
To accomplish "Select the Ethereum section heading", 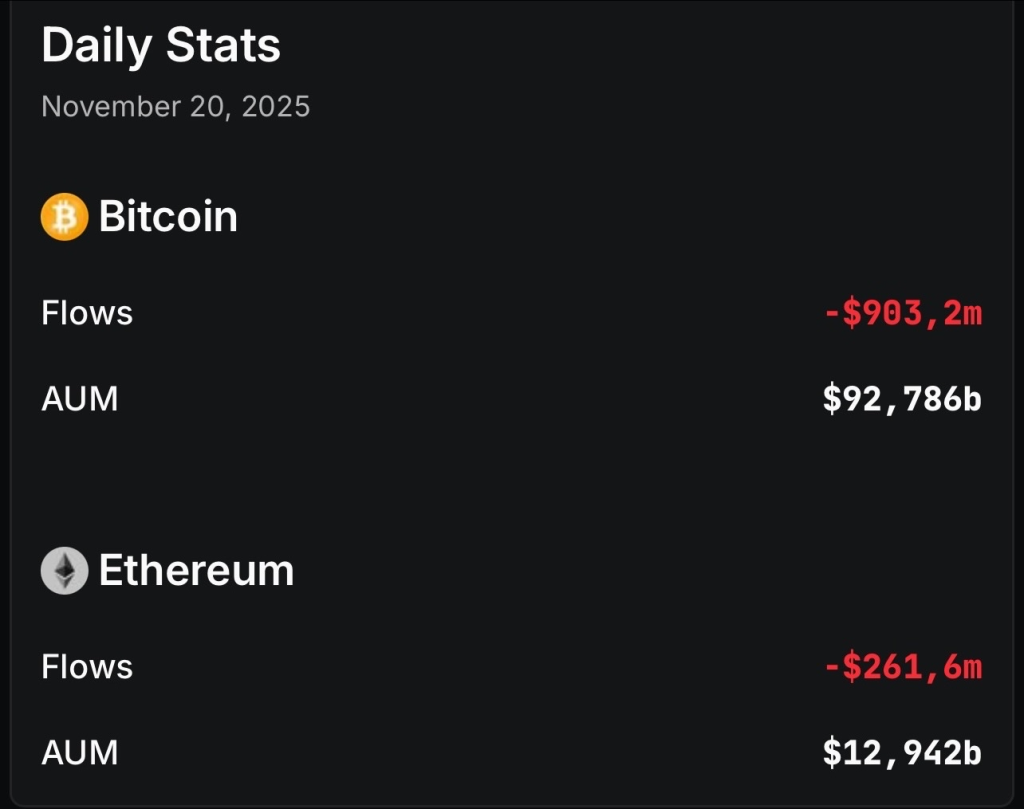I will point(196,571).
